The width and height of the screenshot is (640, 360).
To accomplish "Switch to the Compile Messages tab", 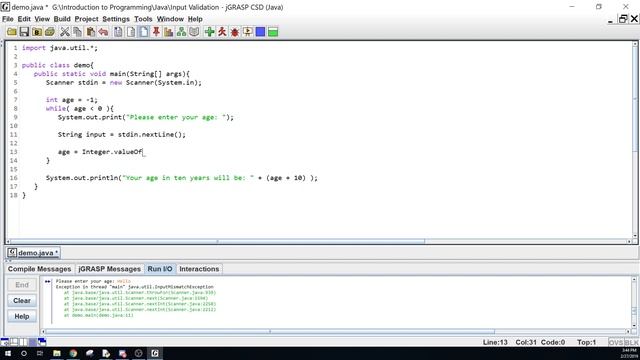I will (x=39, y=269).
